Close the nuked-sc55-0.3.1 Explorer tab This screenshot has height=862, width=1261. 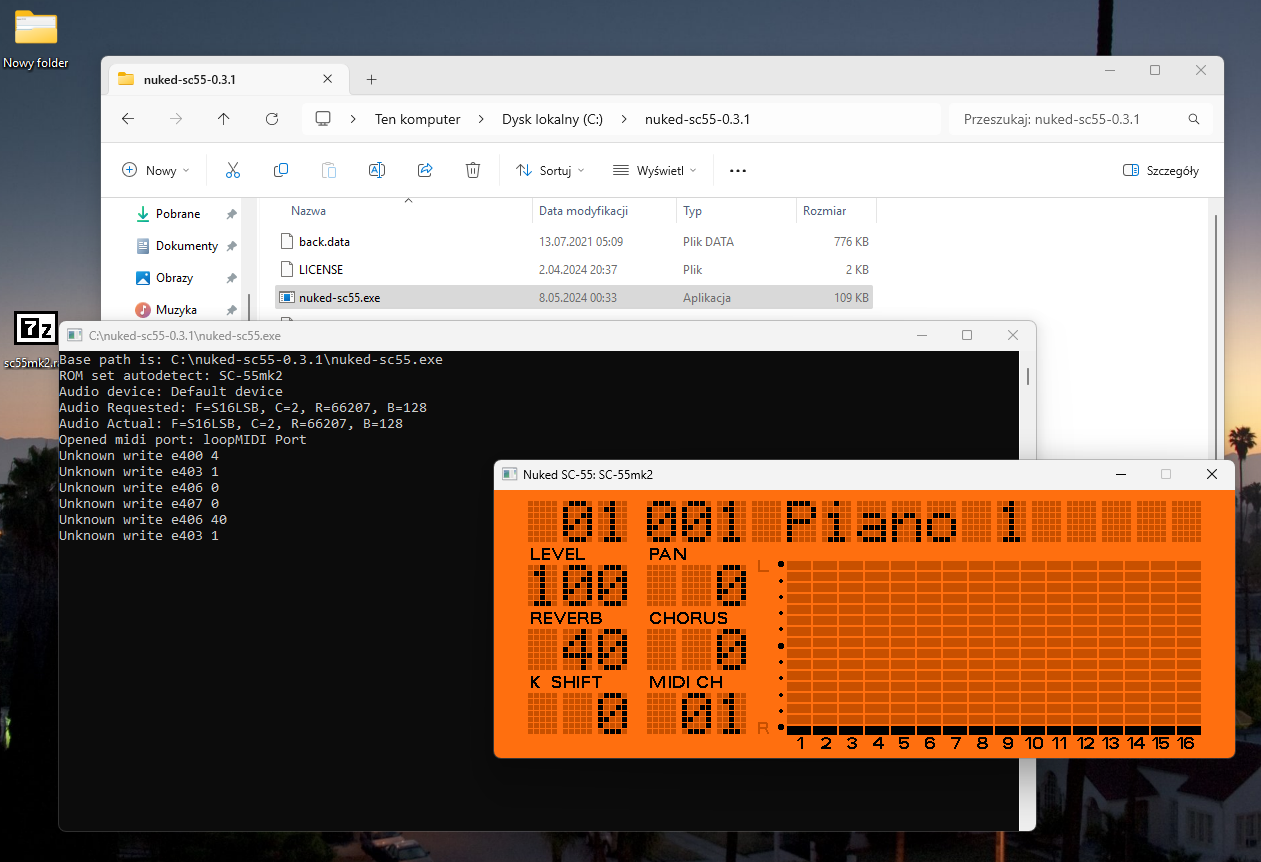pyautogui.click(x=327, y=79)
